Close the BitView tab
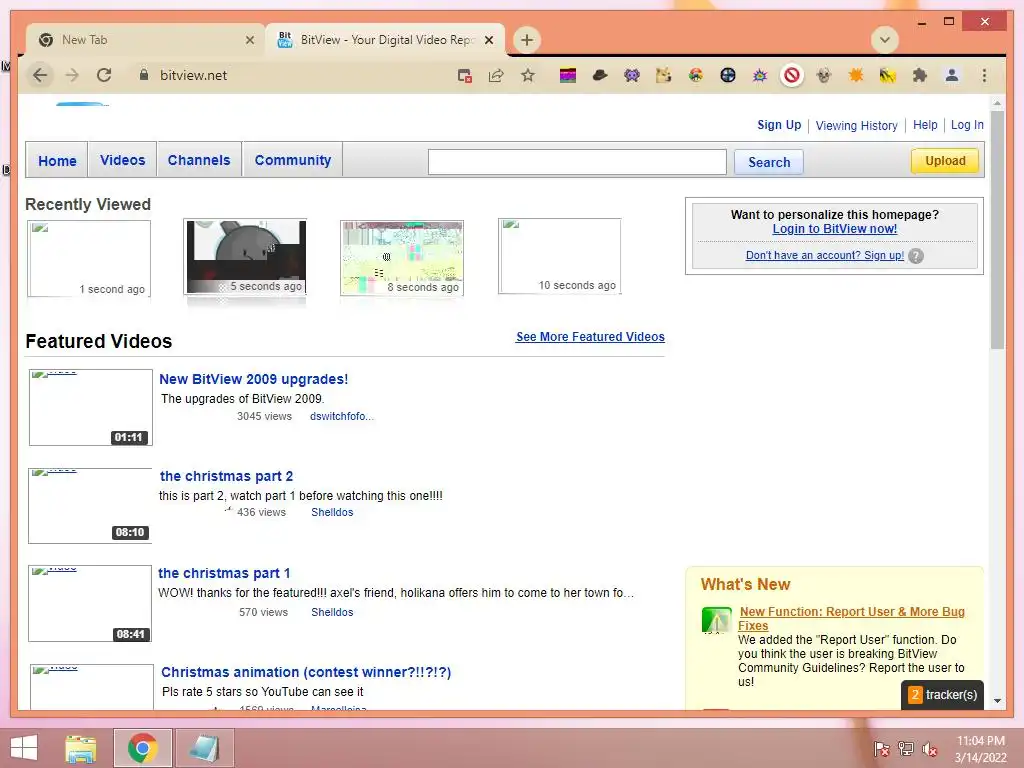The width and height of the screenshot is (1024, 768). (x=488, y=40)
